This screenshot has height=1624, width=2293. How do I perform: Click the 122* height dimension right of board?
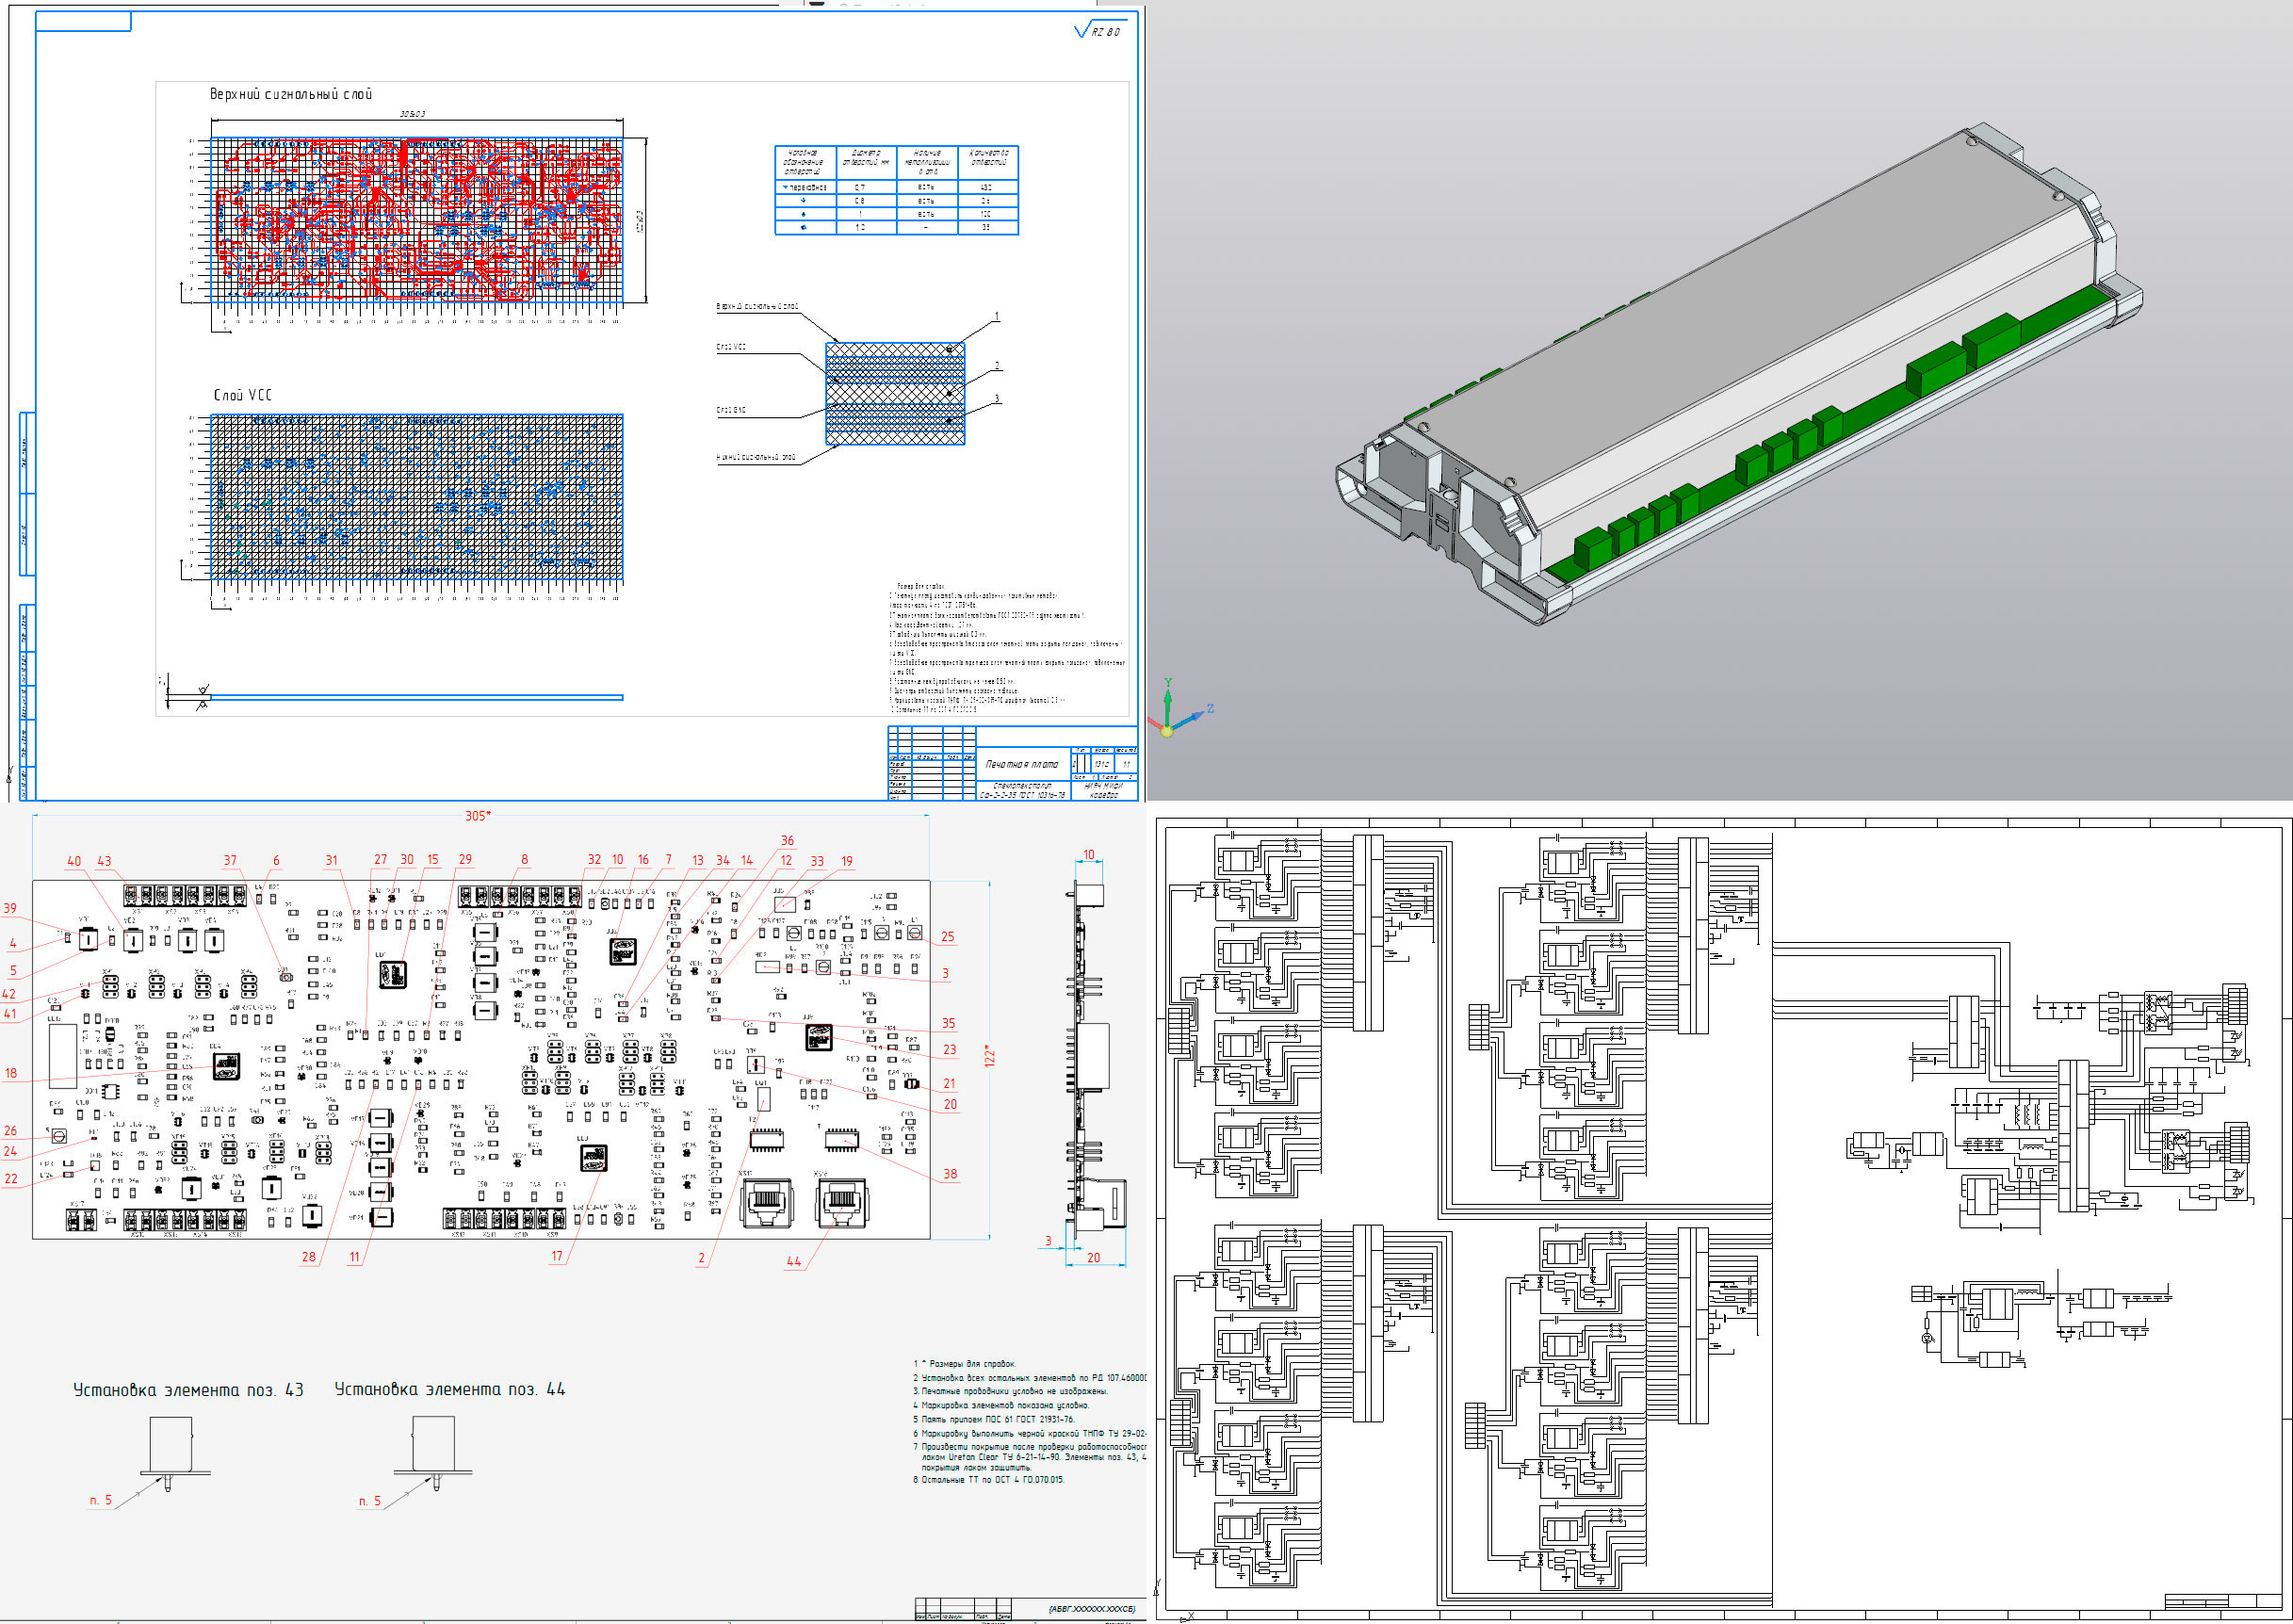click(989, 1056)
